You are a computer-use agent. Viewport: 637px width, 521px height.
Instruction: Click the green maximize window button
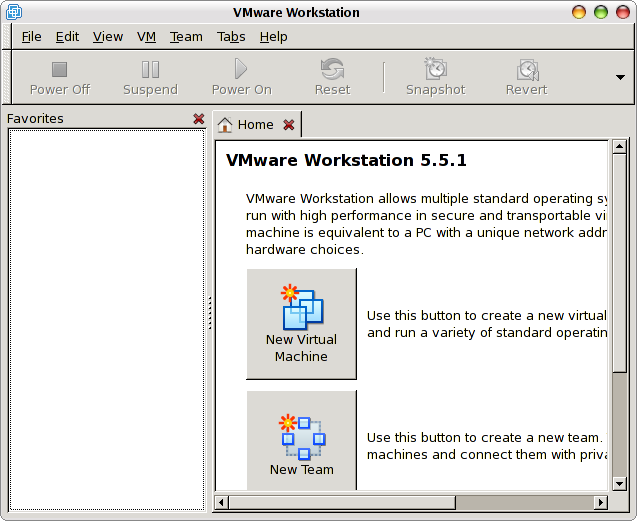[601, 12]
